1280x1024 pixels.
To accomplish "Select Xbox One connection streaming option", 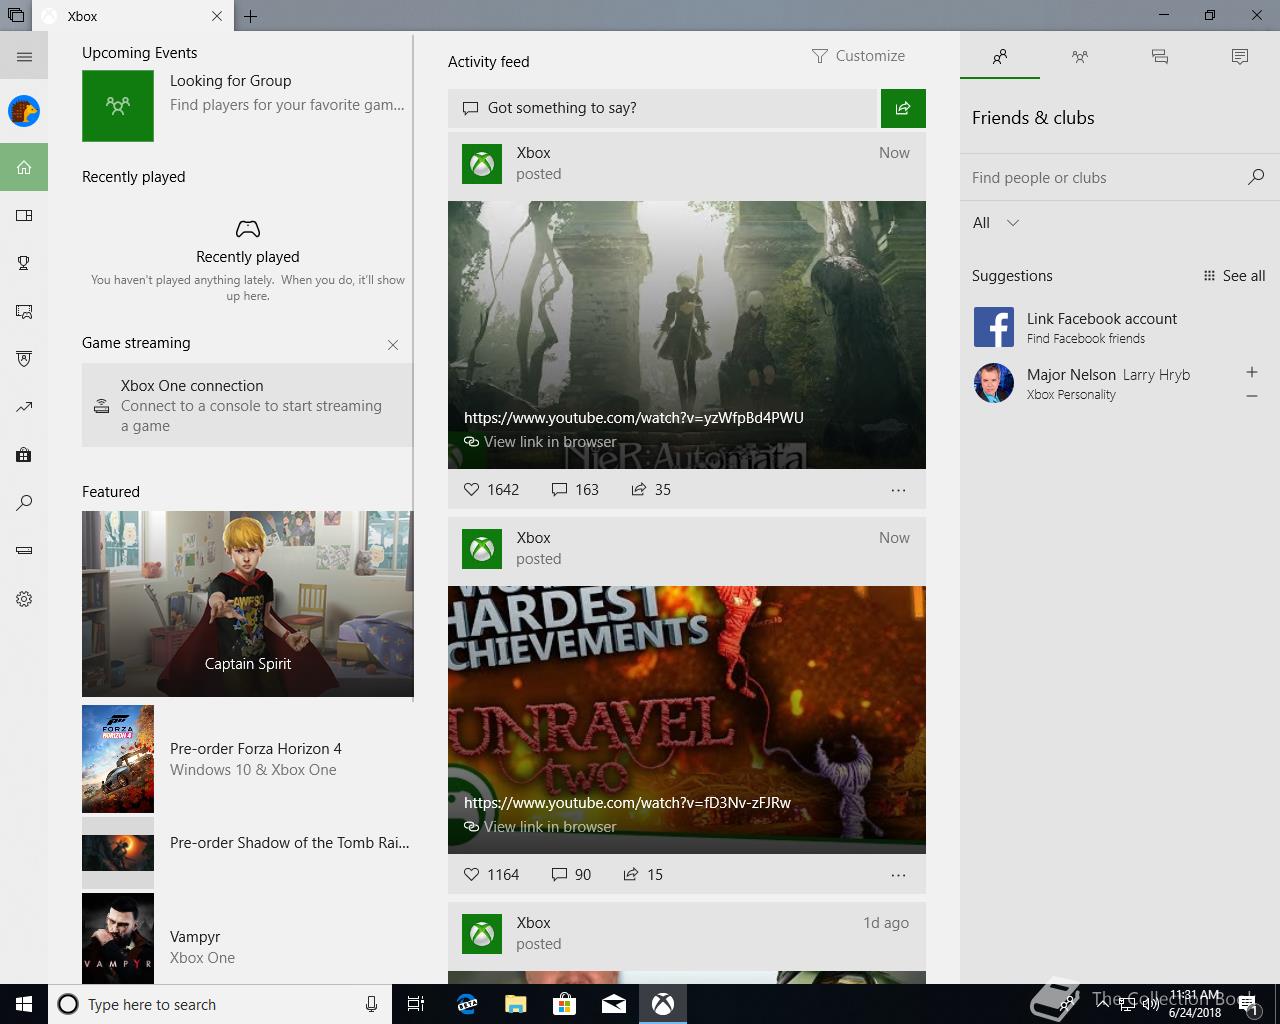I will 247,405.
